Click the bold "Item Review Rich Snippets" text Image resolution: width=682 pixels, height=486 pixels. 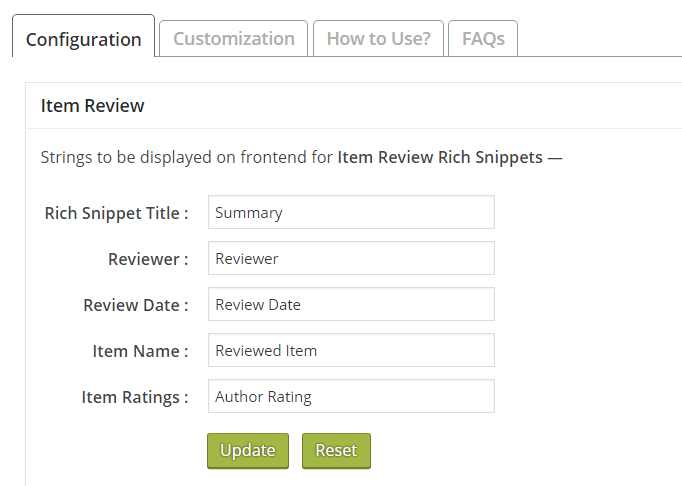tap(440, 157)
